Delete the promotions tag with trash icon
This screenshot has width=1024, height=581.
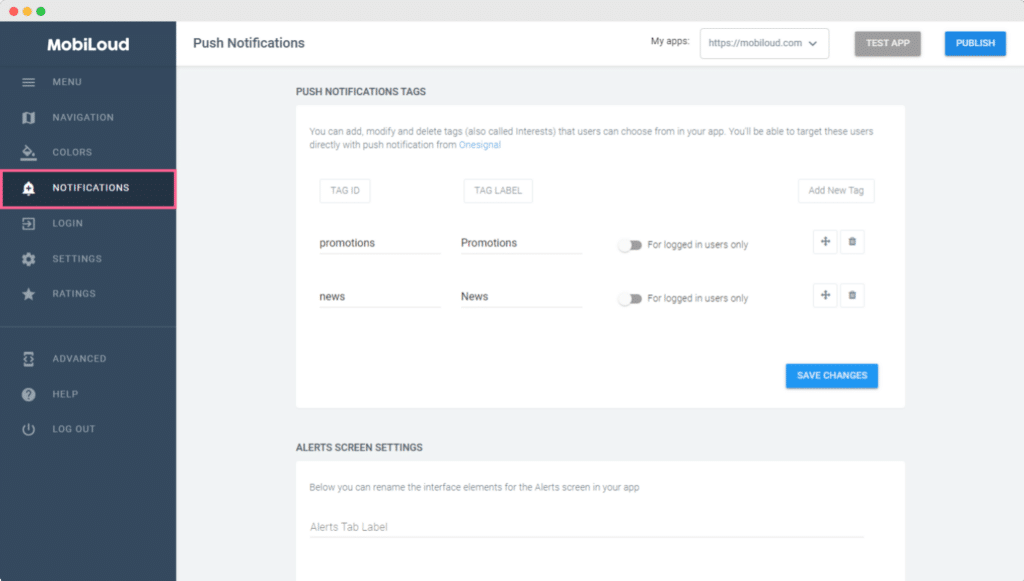coord(852,241)
